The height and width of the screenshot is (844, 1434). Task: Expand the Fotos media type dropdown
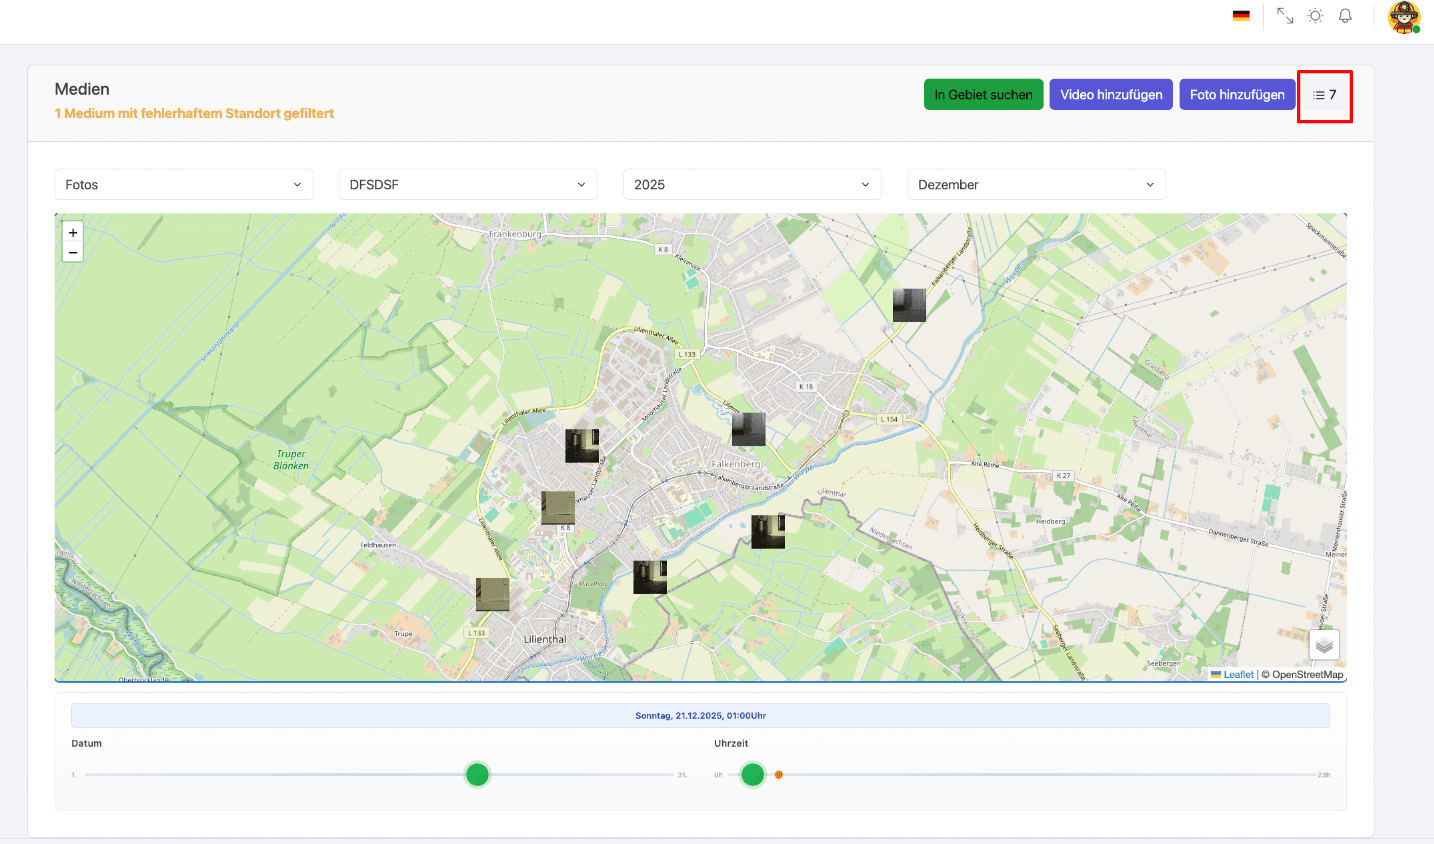pos(184,185)
